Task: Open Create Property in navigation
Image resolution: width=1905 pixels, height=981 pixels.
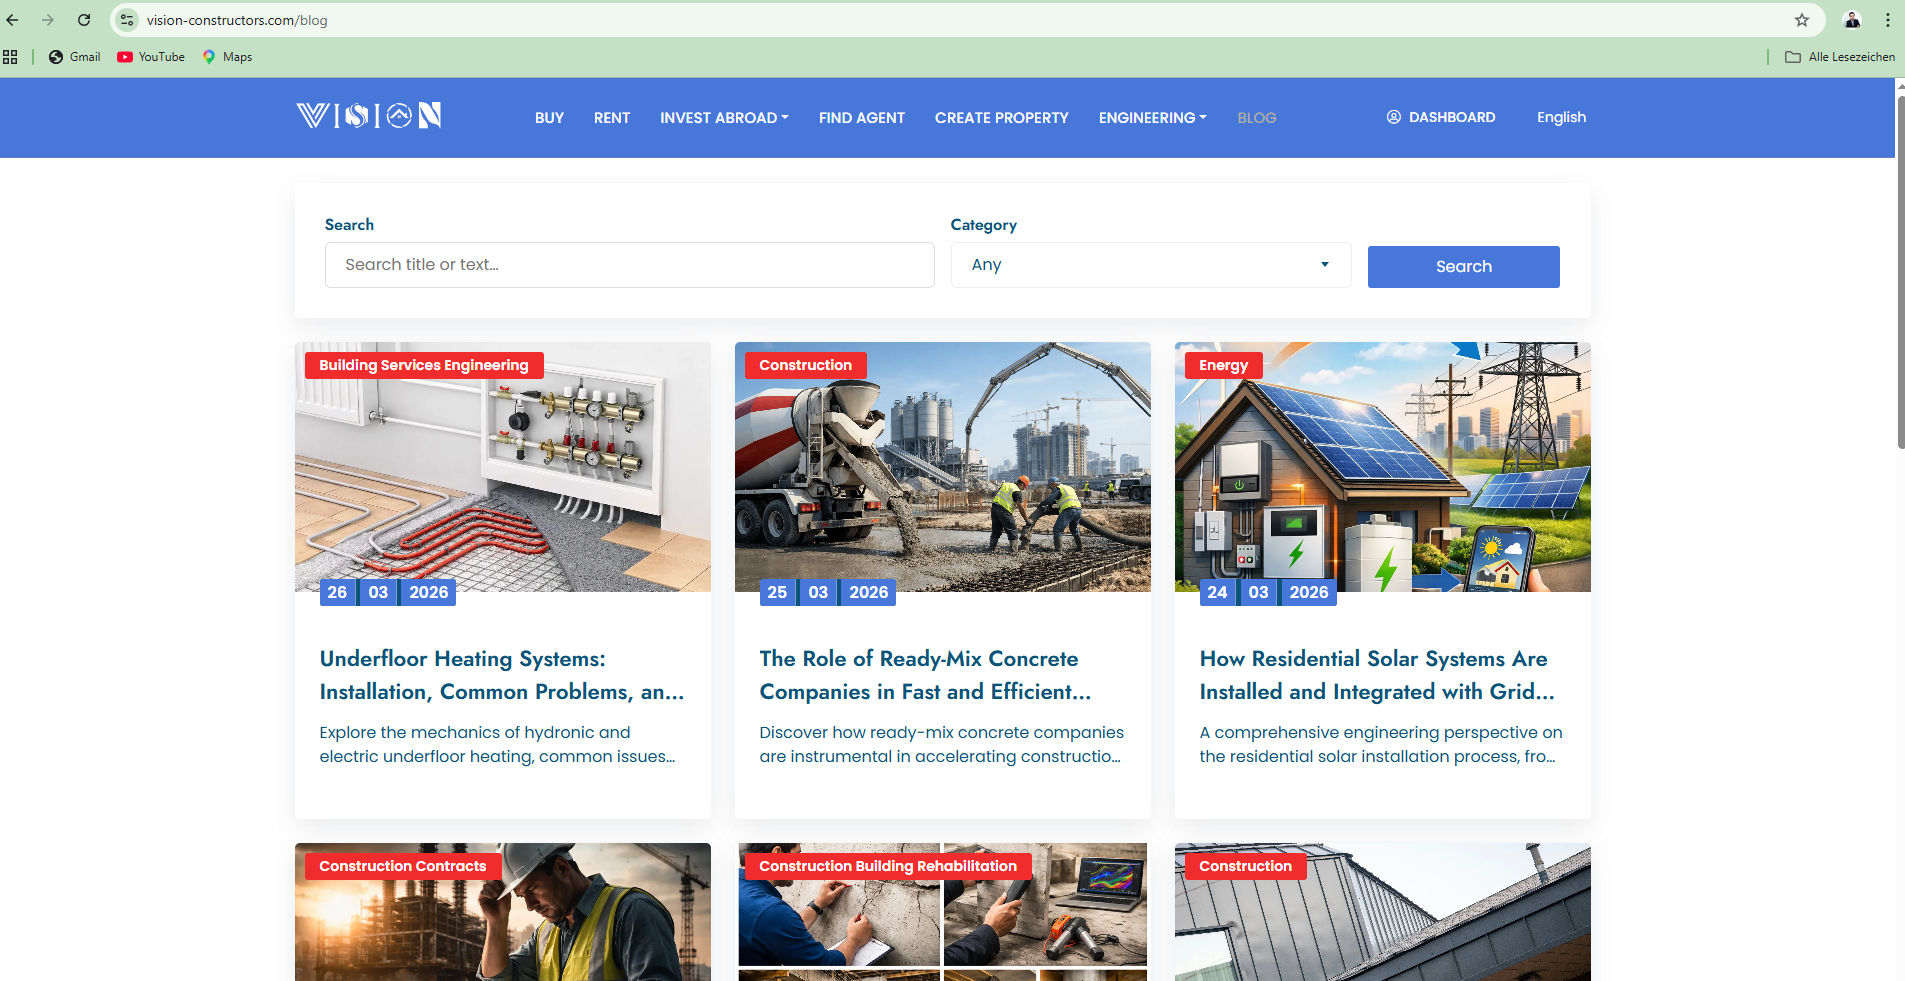Action: (x=1002, y=118)
